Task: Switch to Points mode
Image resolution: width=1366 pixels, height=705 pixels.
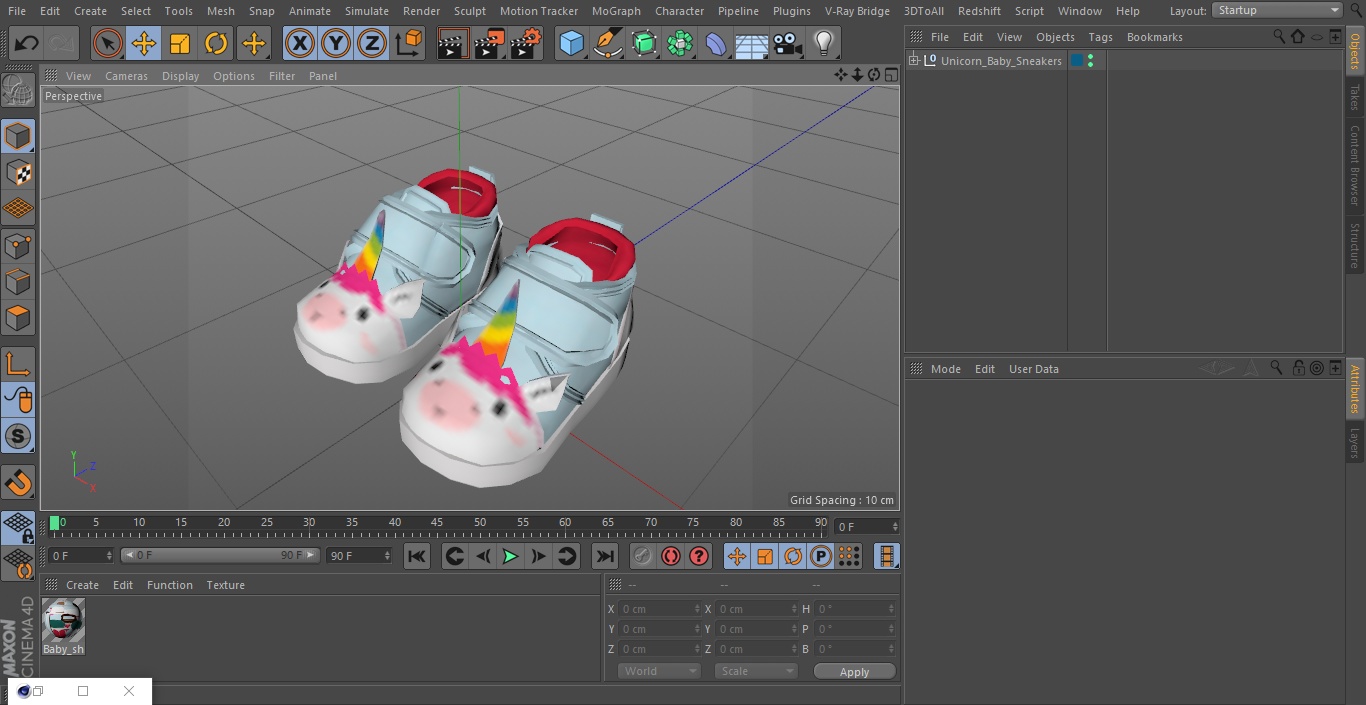Action: [x=18, y=245]
